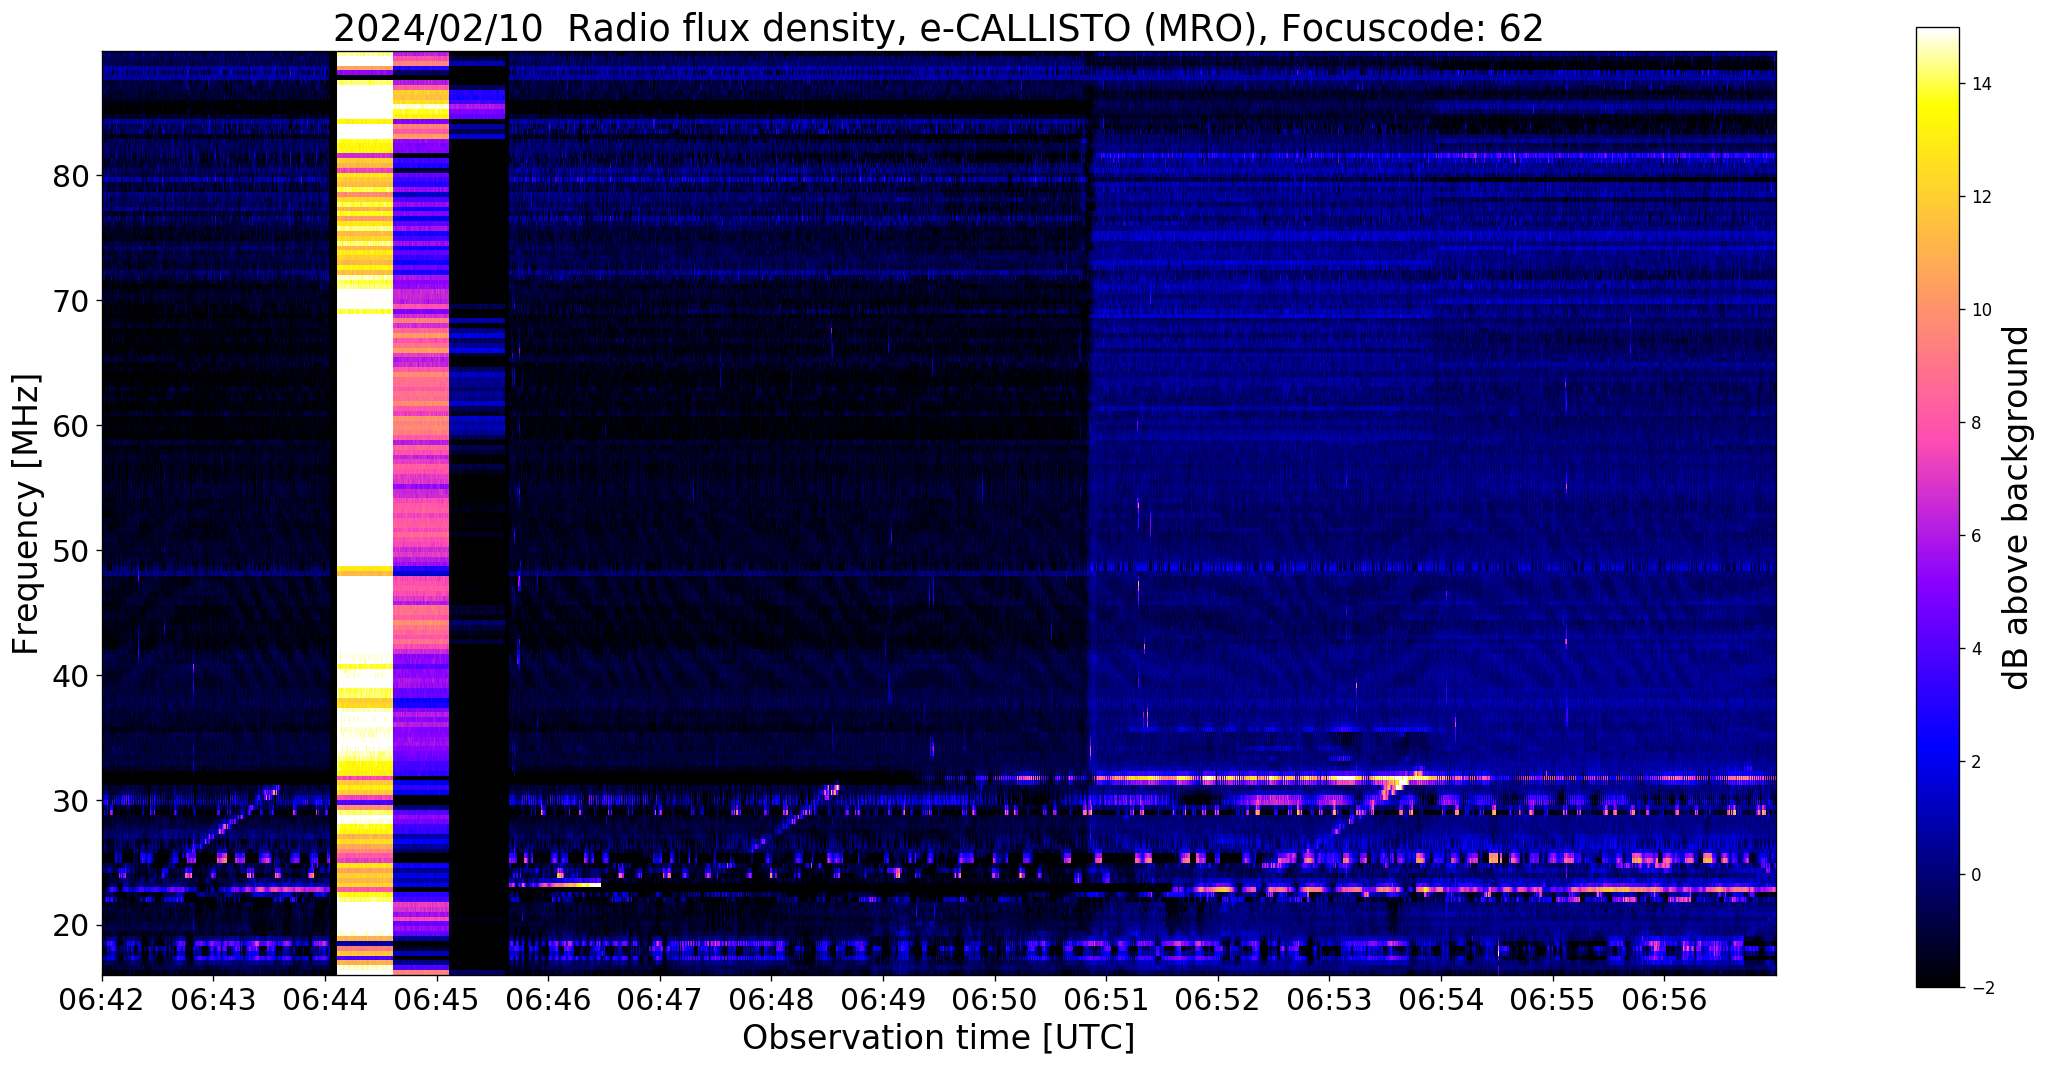The image size is (2047, 1067).
Task: Click the colorbar tick value 14
Action: point(1979,84)
